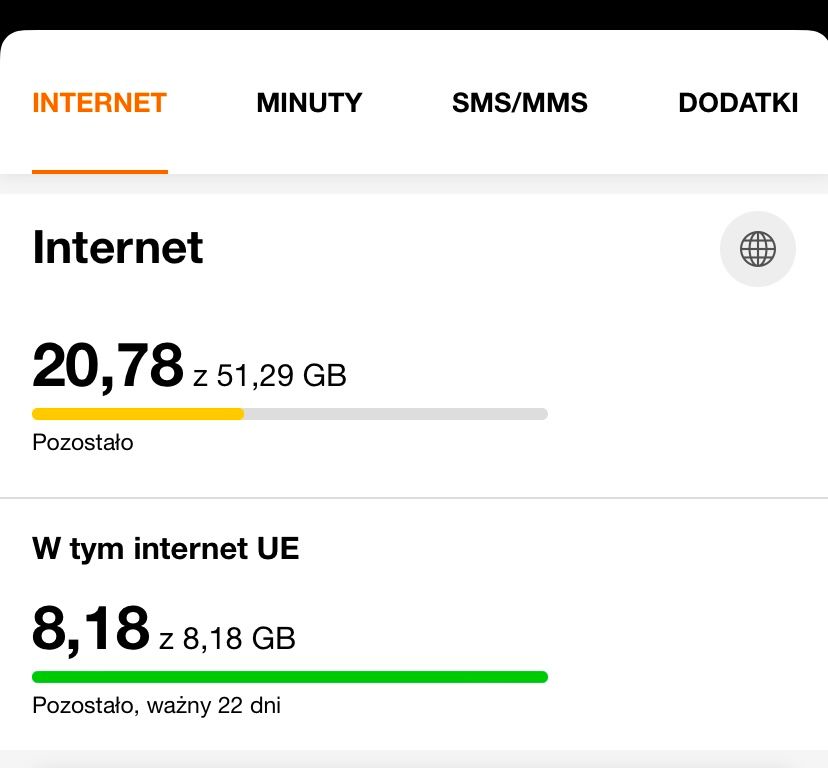828x768 pixels.
Task: Click the divider line above EU section
Action: (x=414, y=498)
